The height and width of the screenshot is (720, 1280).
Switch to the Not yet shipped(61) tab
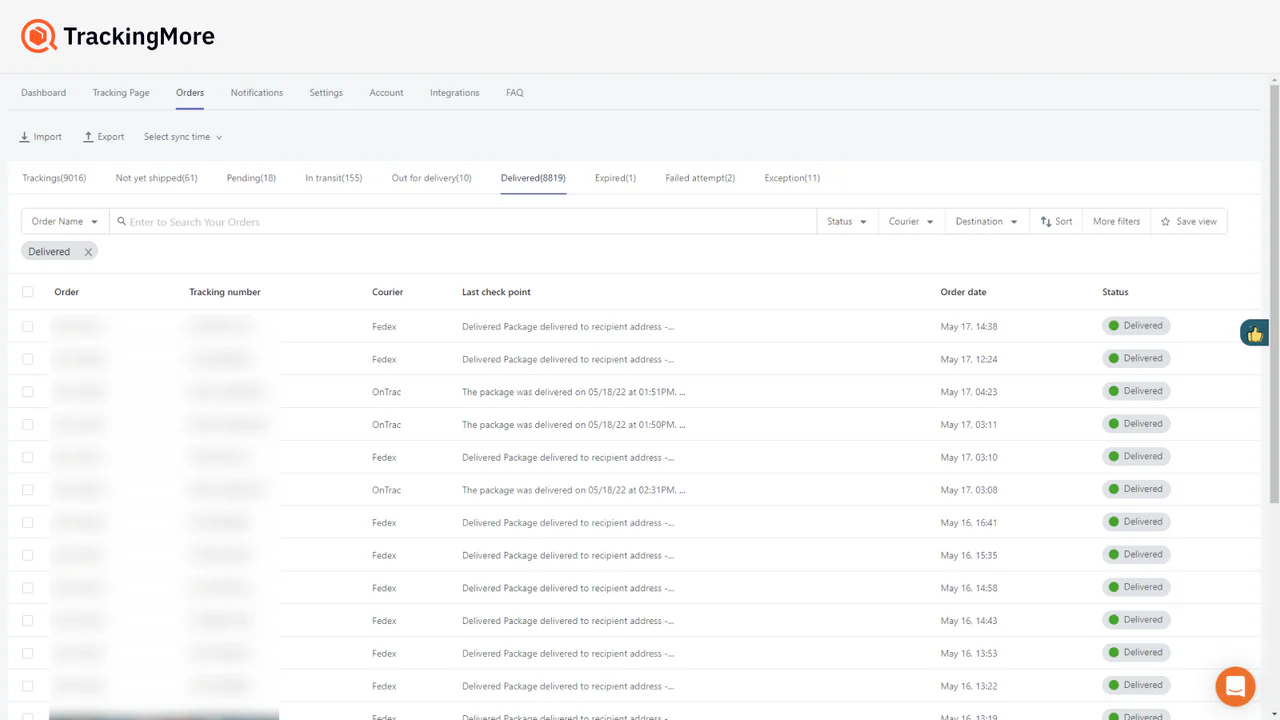(x=156, y=178)
